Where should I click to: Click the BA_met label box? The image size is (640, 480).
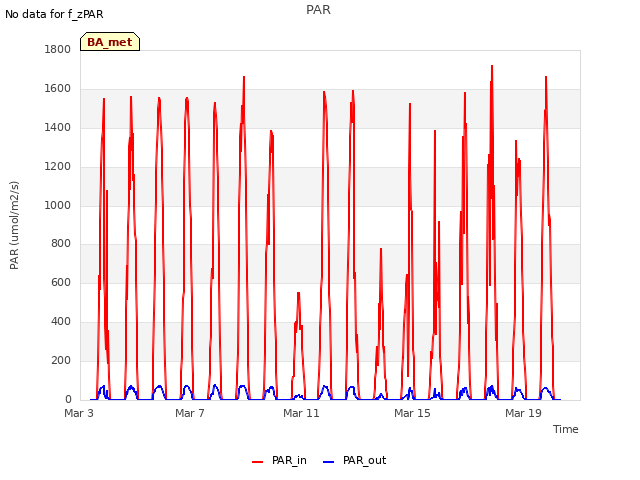click(x=110, y=42)
